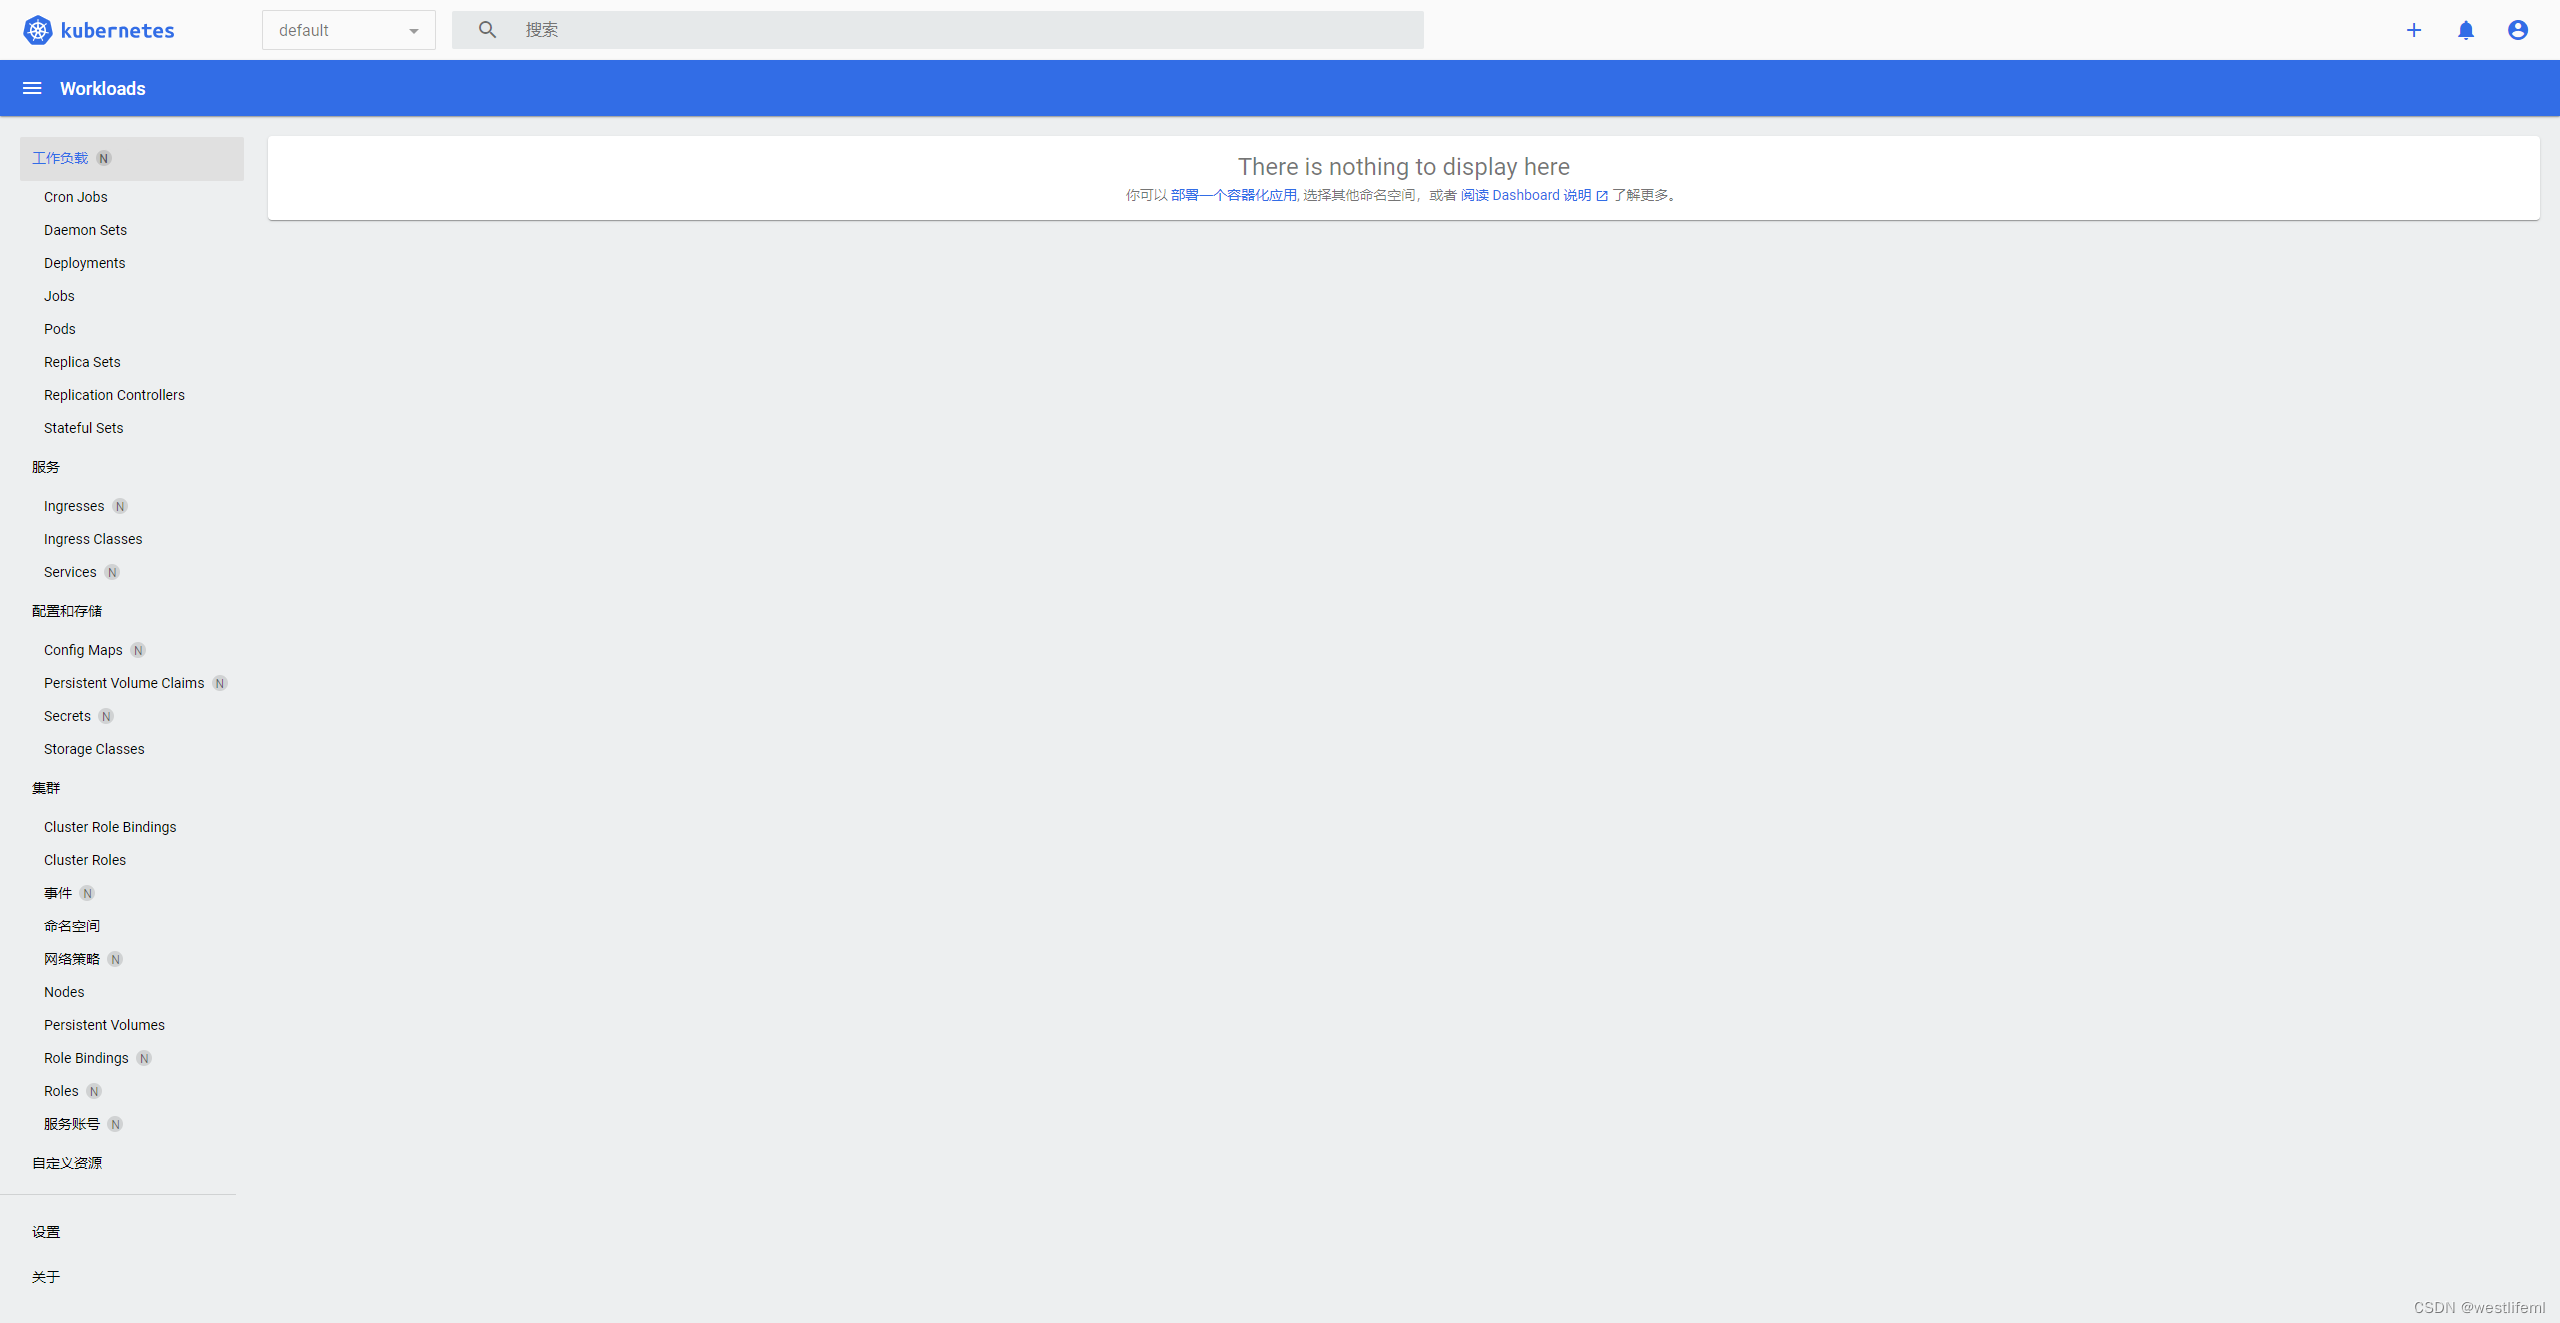Open Config Maps sidebar item
2560x1323 pixels.
83,650
